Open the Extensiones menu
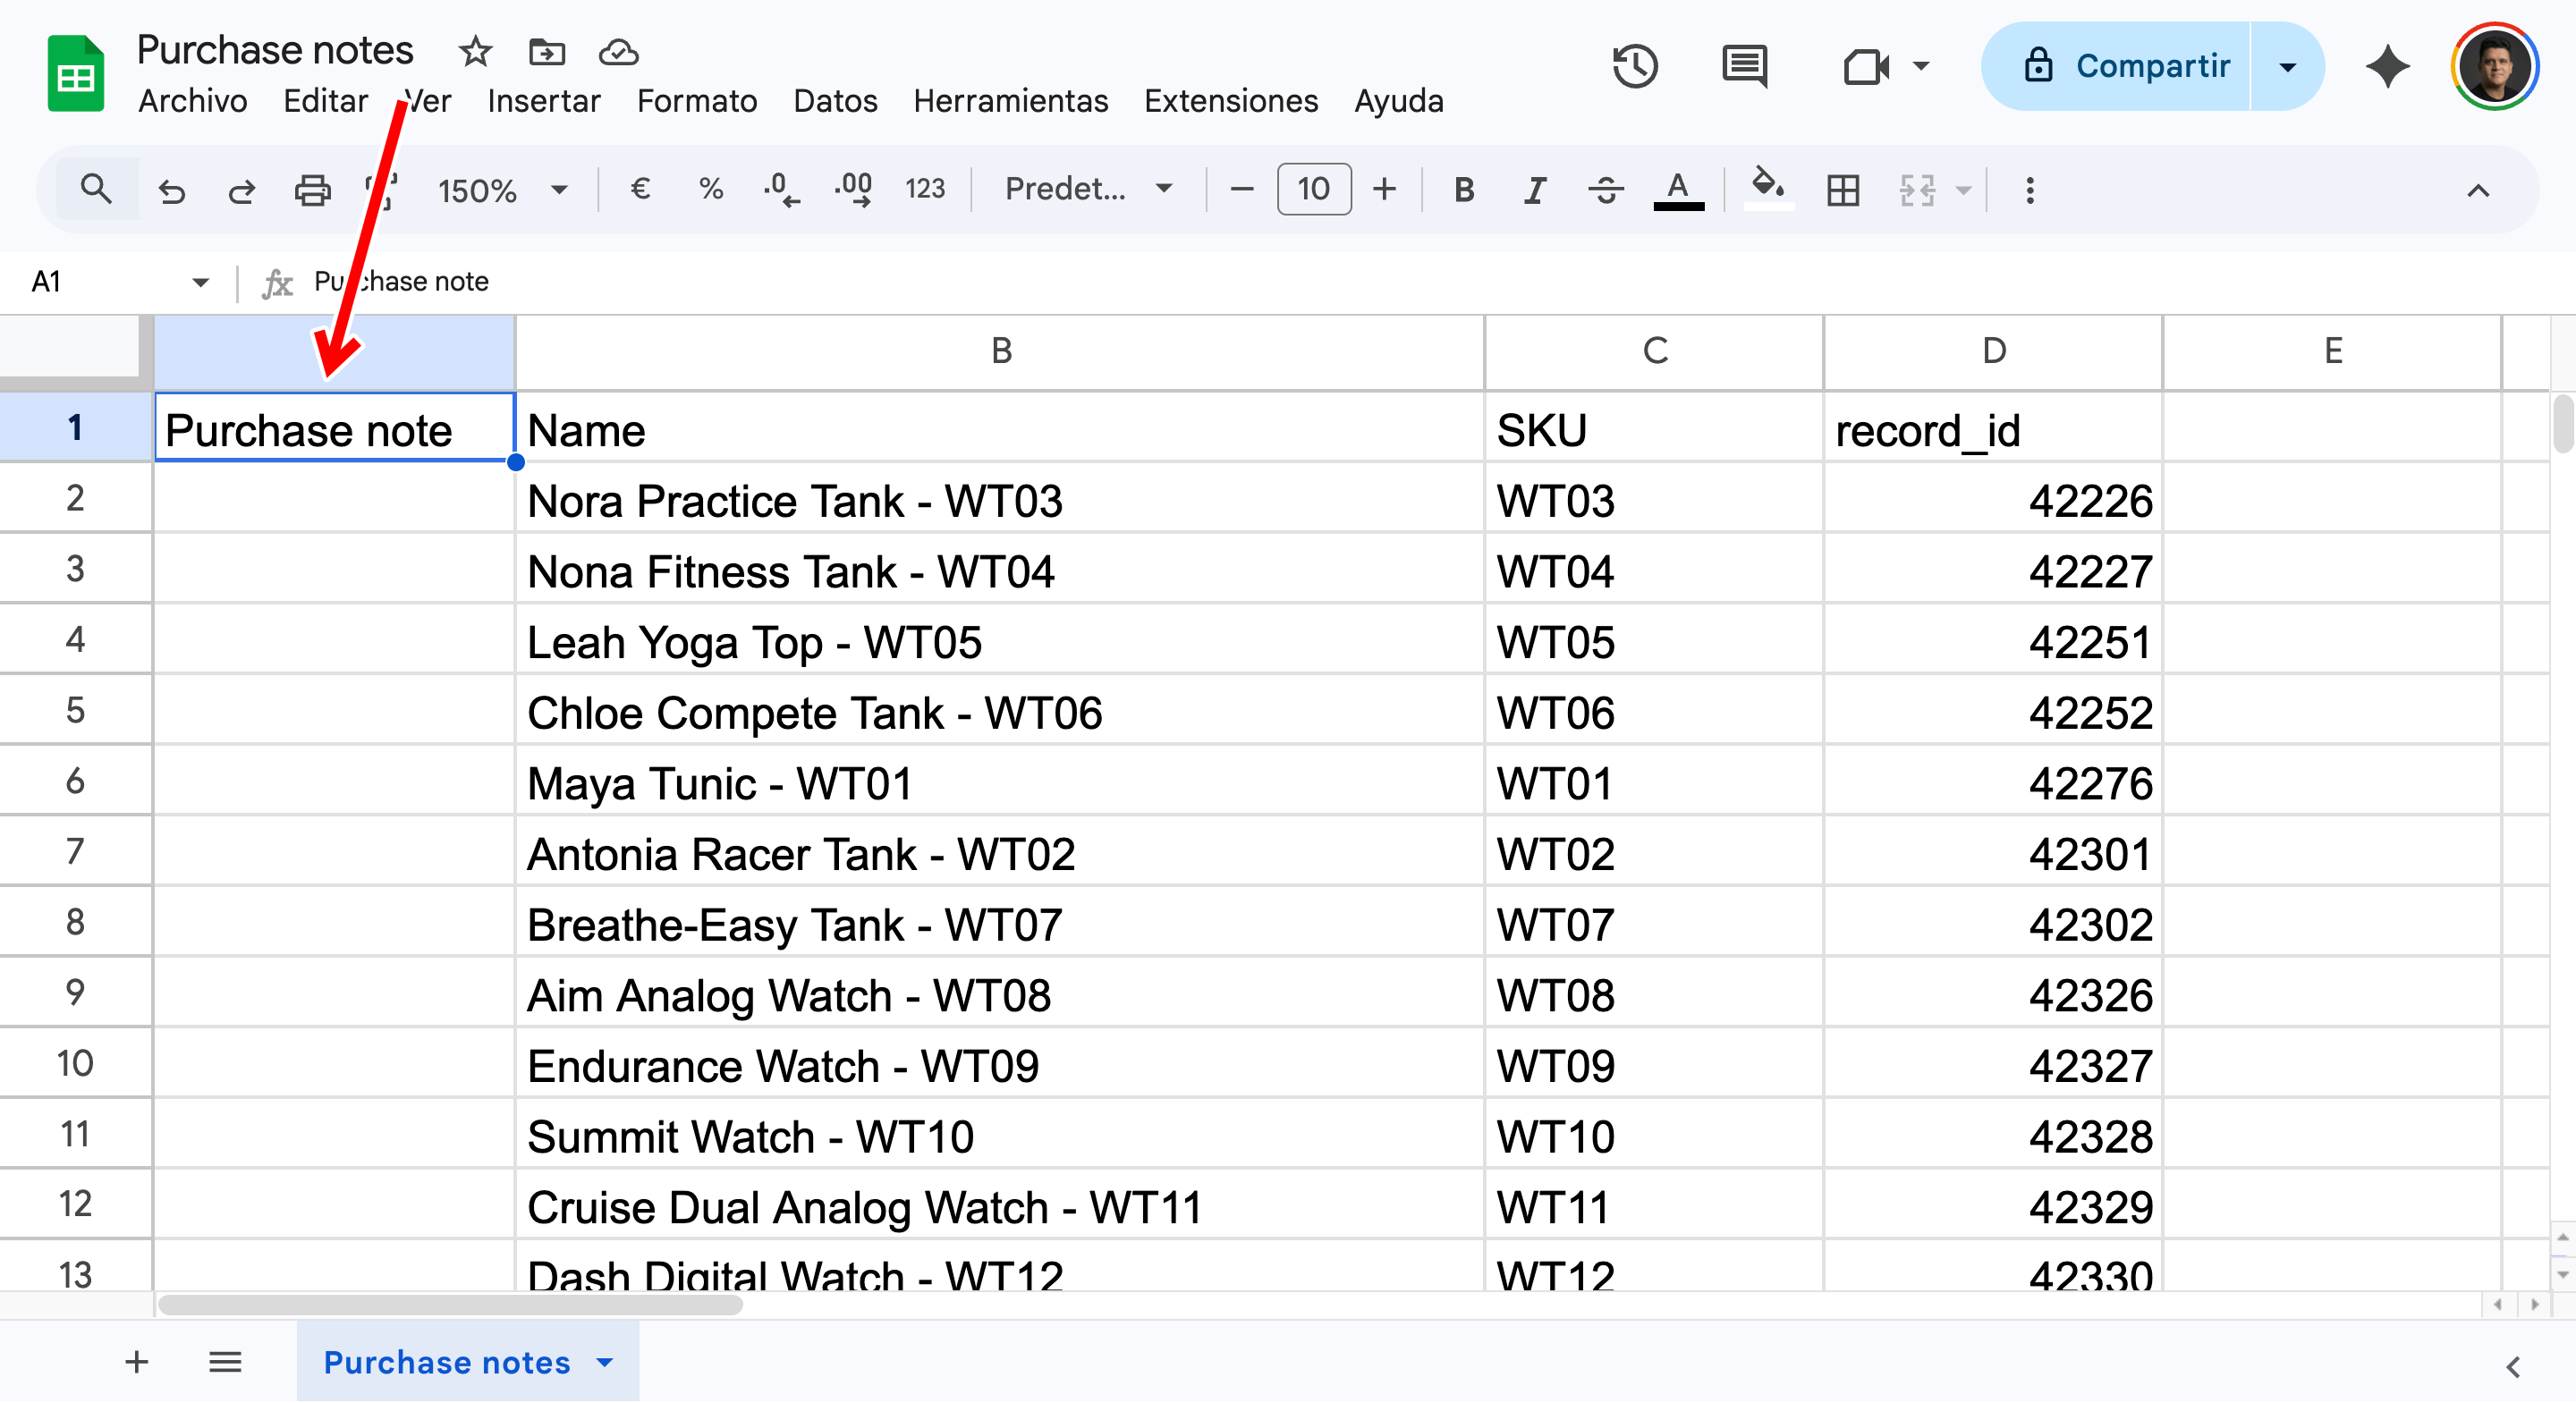 pos(1230,100)
